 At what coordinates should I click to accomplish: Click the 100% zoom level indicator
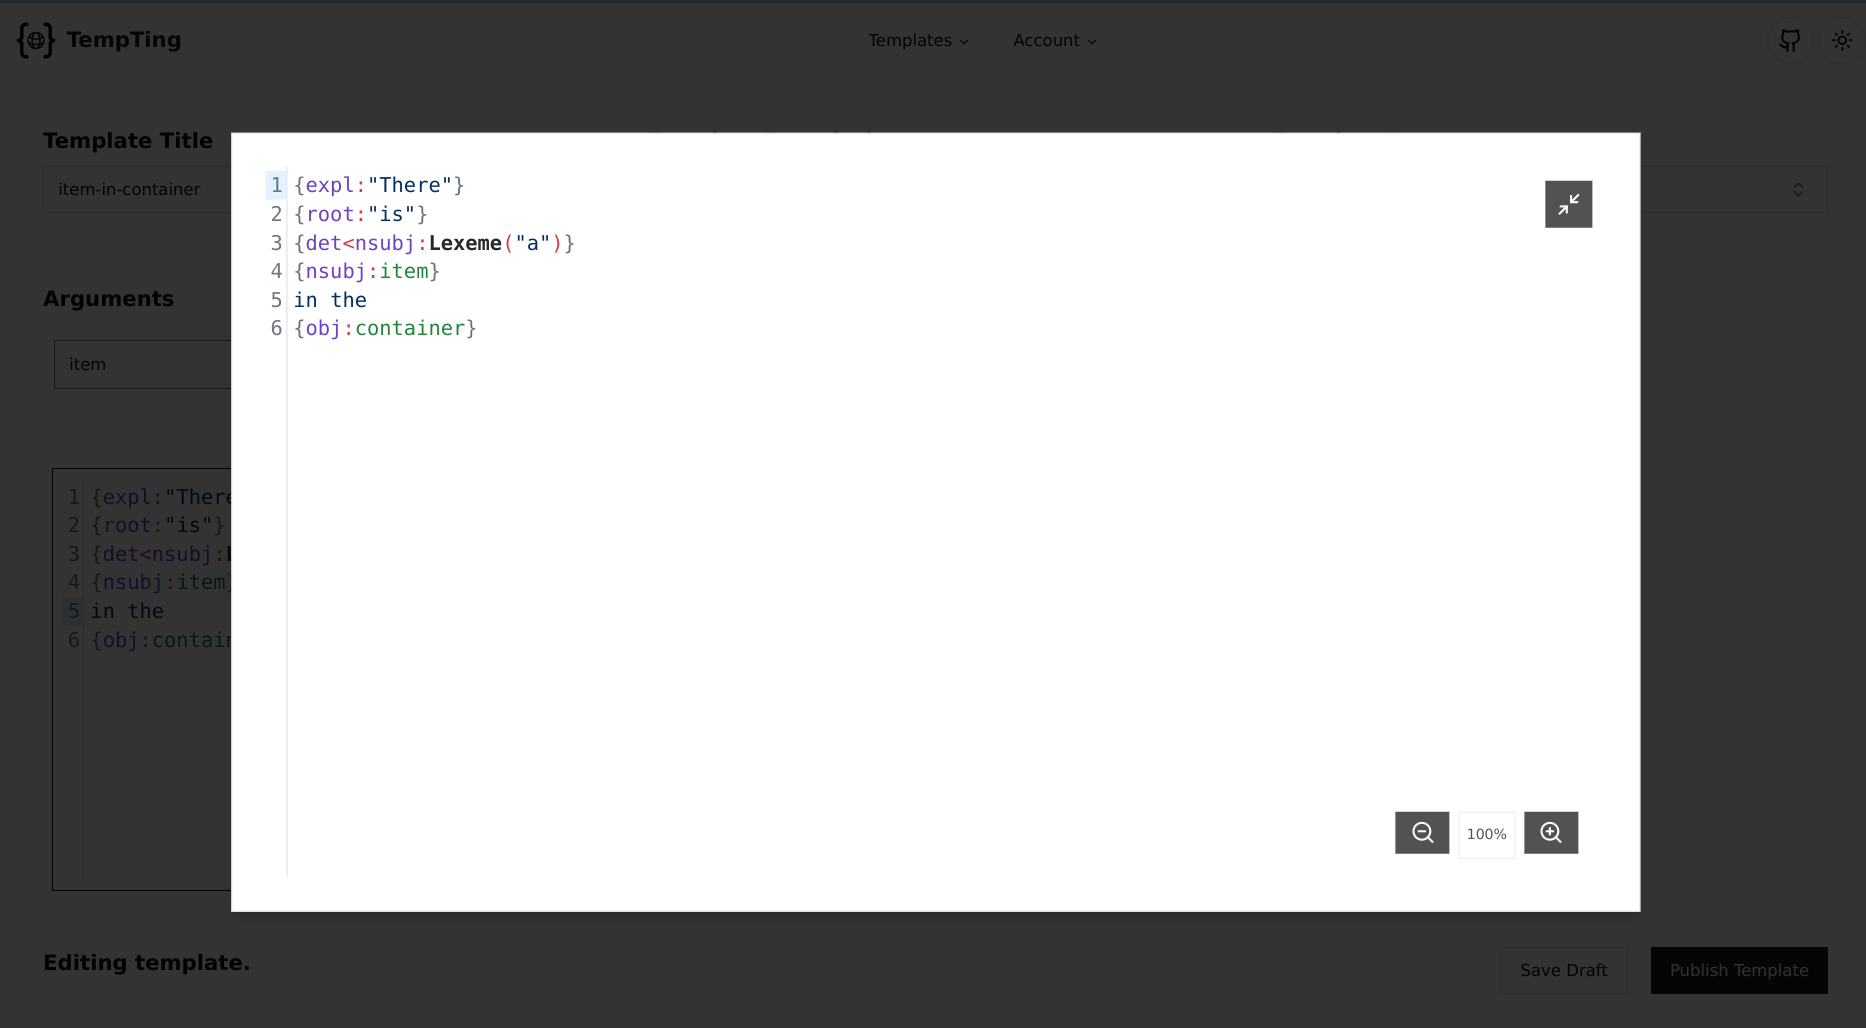click(x=1486, y=834)
